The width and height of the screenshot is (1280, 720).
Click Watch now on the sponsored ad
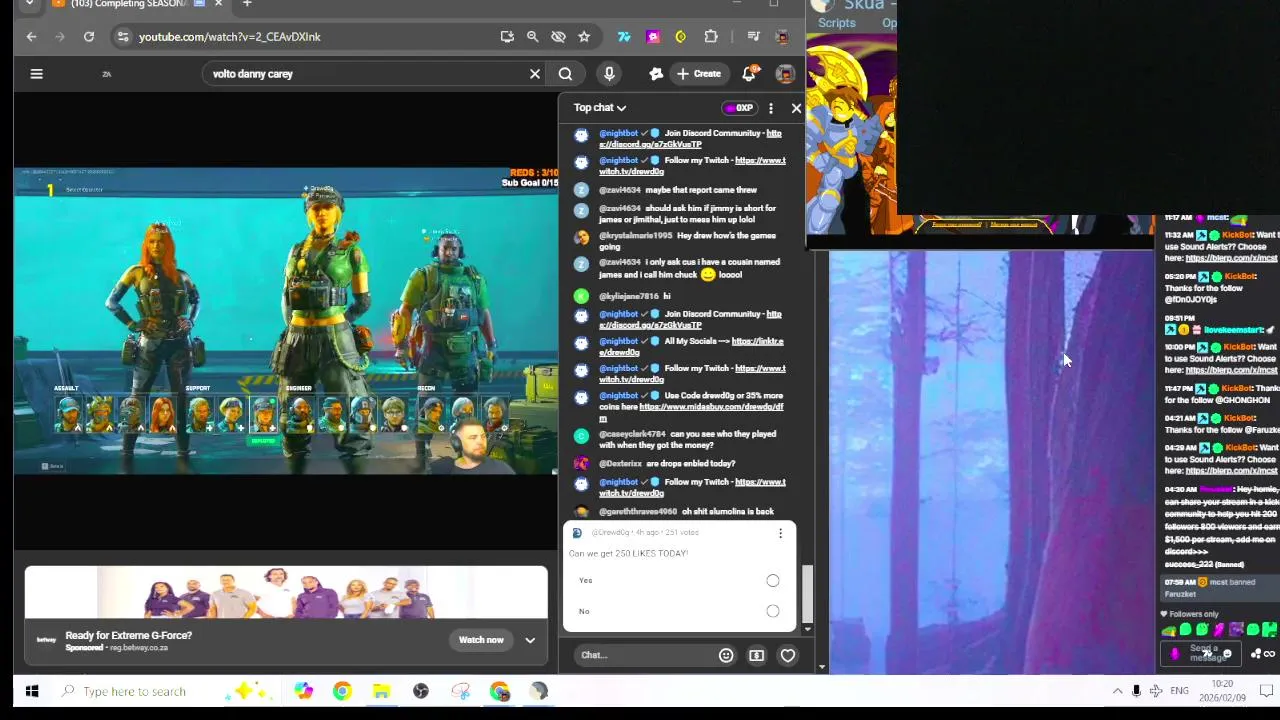tap(481, 640)
